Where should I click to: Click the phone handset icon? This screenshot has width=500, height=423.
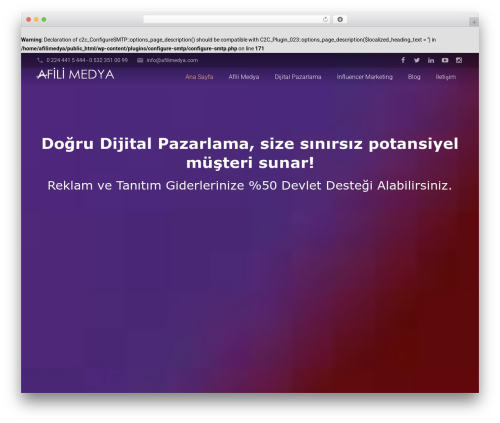pos(40,60)
